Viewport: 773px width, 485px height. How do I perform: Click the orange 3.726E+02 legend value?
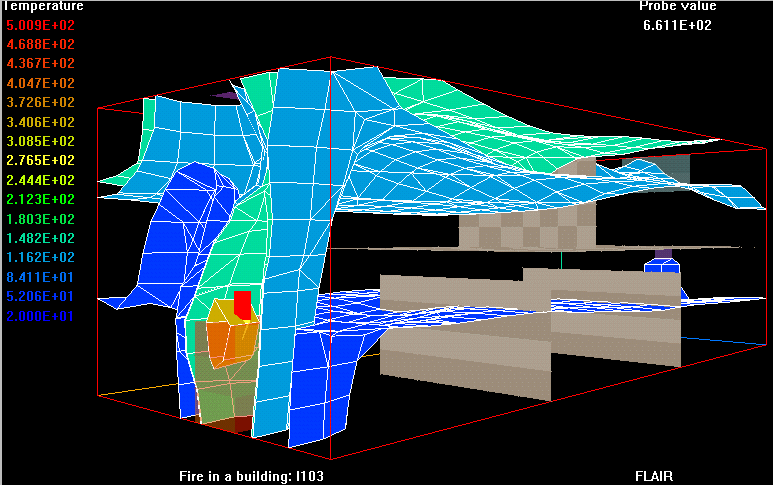[x=40, y=103]
